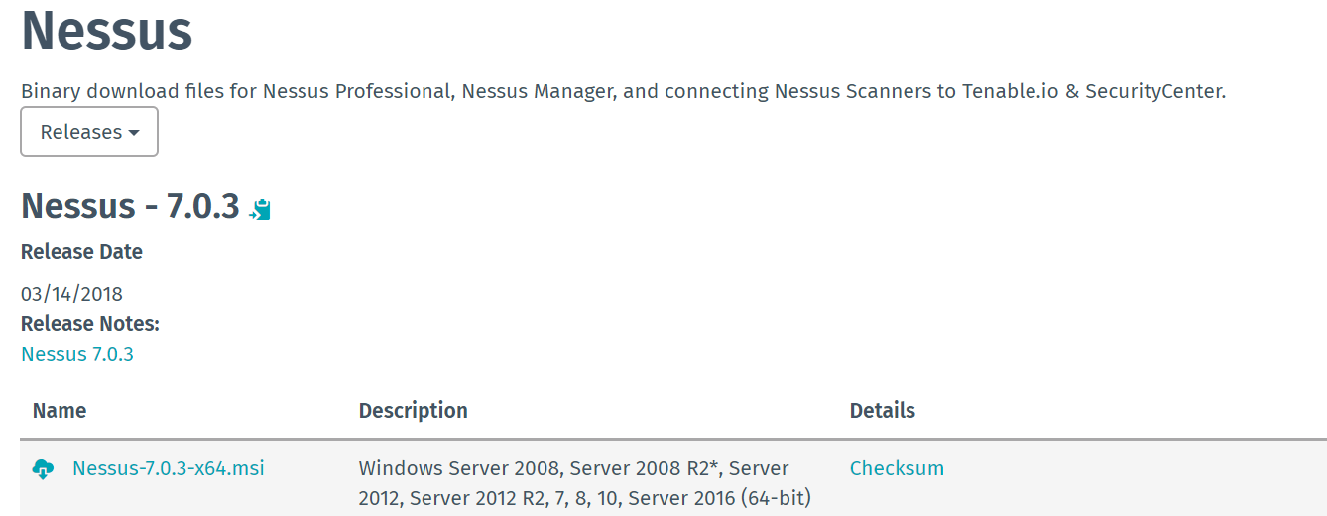Open the Releases dropdown button
The image size is (1327, 516).
[89, 132]
